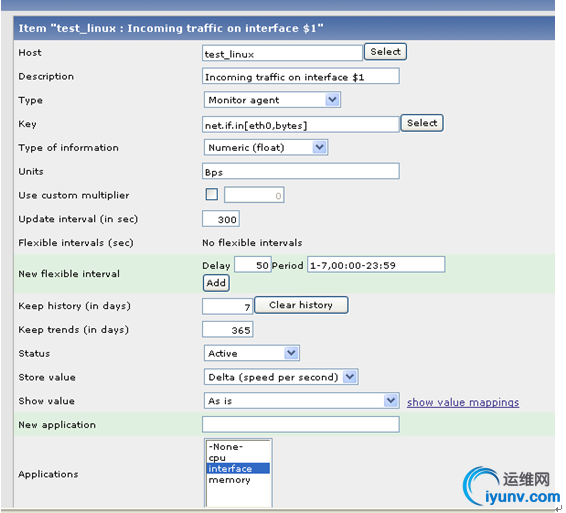Click the Select button next to Key
The width and height of the screenshot is (566, 513).
point(422,123)
